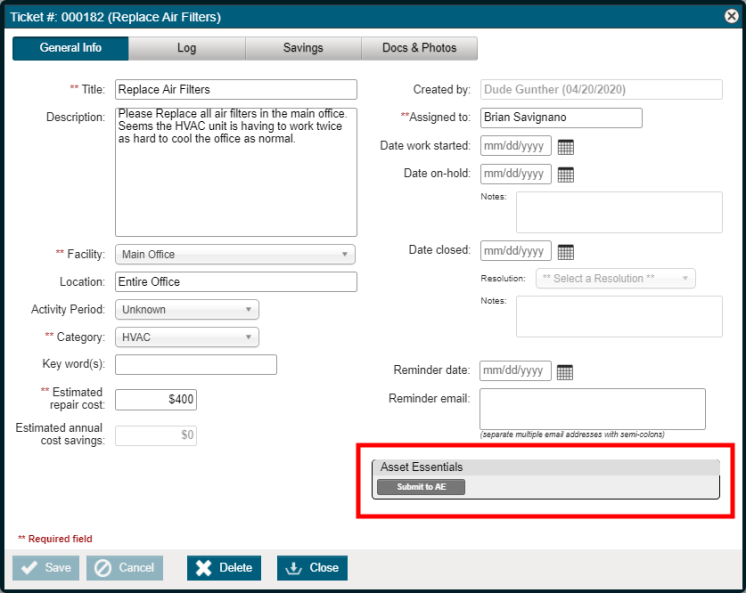This screenshot has height=593, width=746.
Task: Edit the Location field showing Entire Office
Action: [236, 282]
